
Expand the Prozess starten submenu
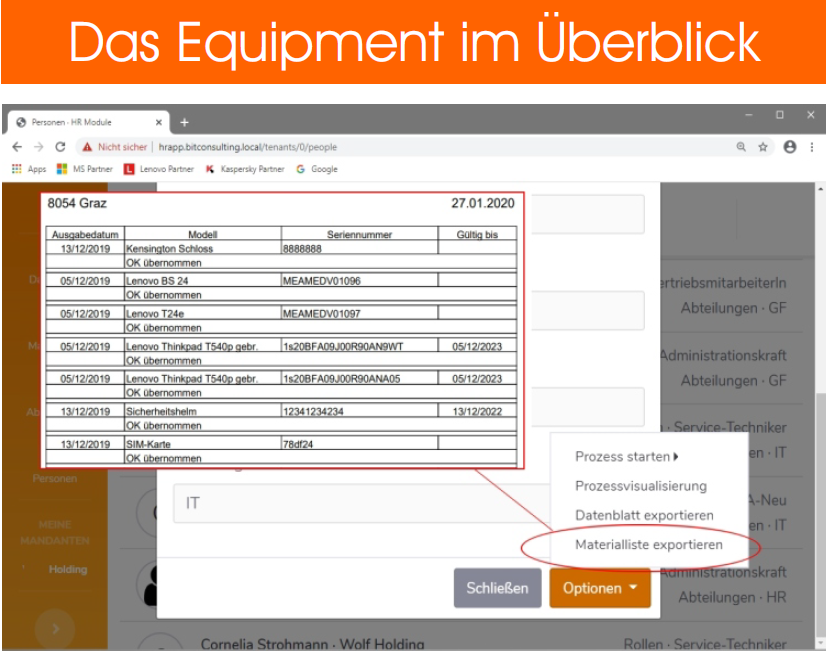click(626, 457)
